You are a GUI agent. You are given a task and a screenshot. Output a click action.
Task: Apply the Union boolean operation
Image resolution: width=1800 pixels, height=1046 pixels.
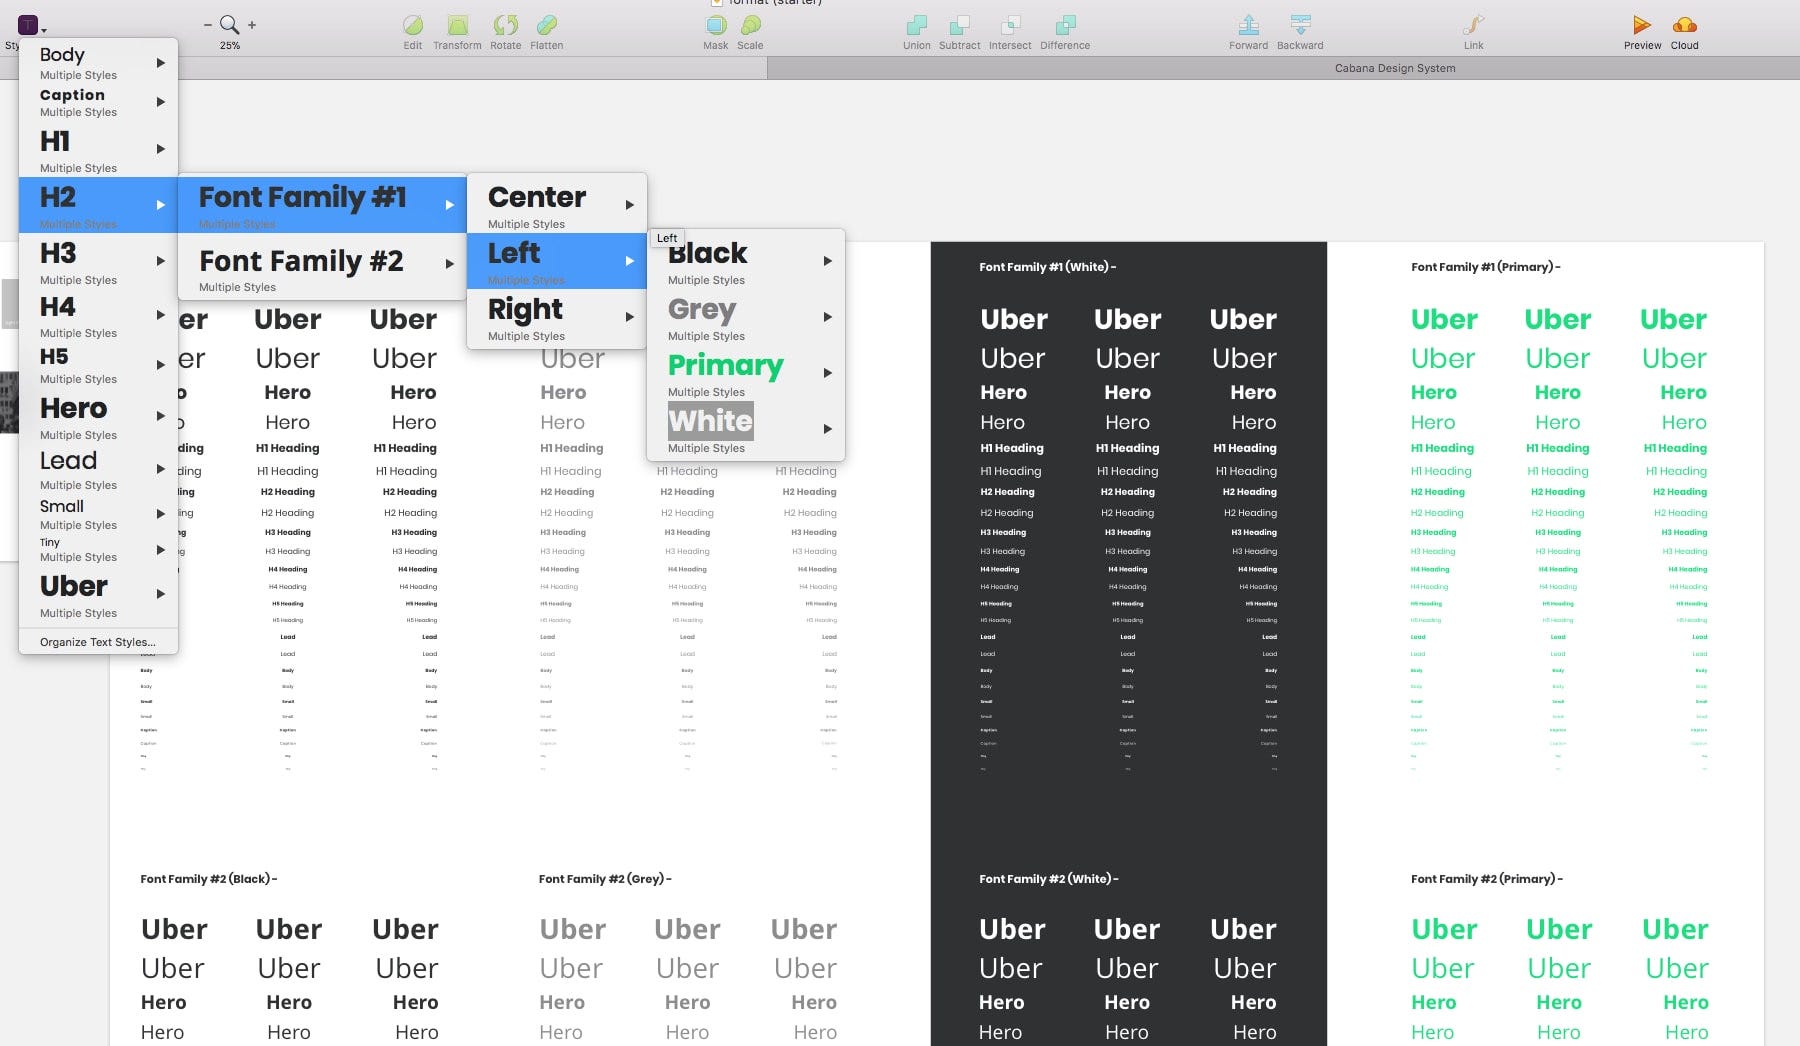tap(916, 25)
